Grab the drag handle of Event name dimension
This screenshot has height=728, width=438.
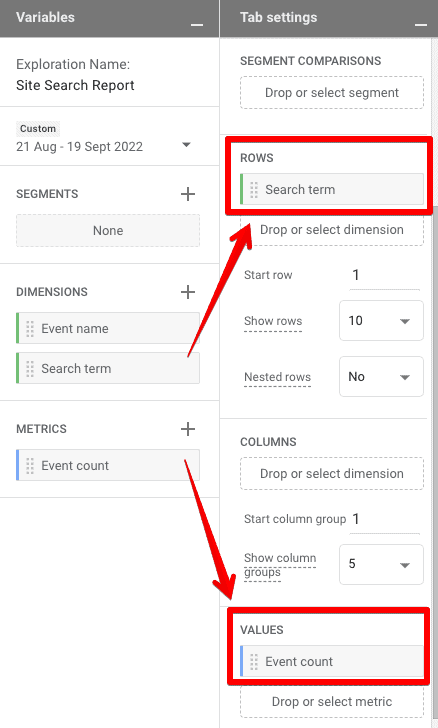(30, 329)
